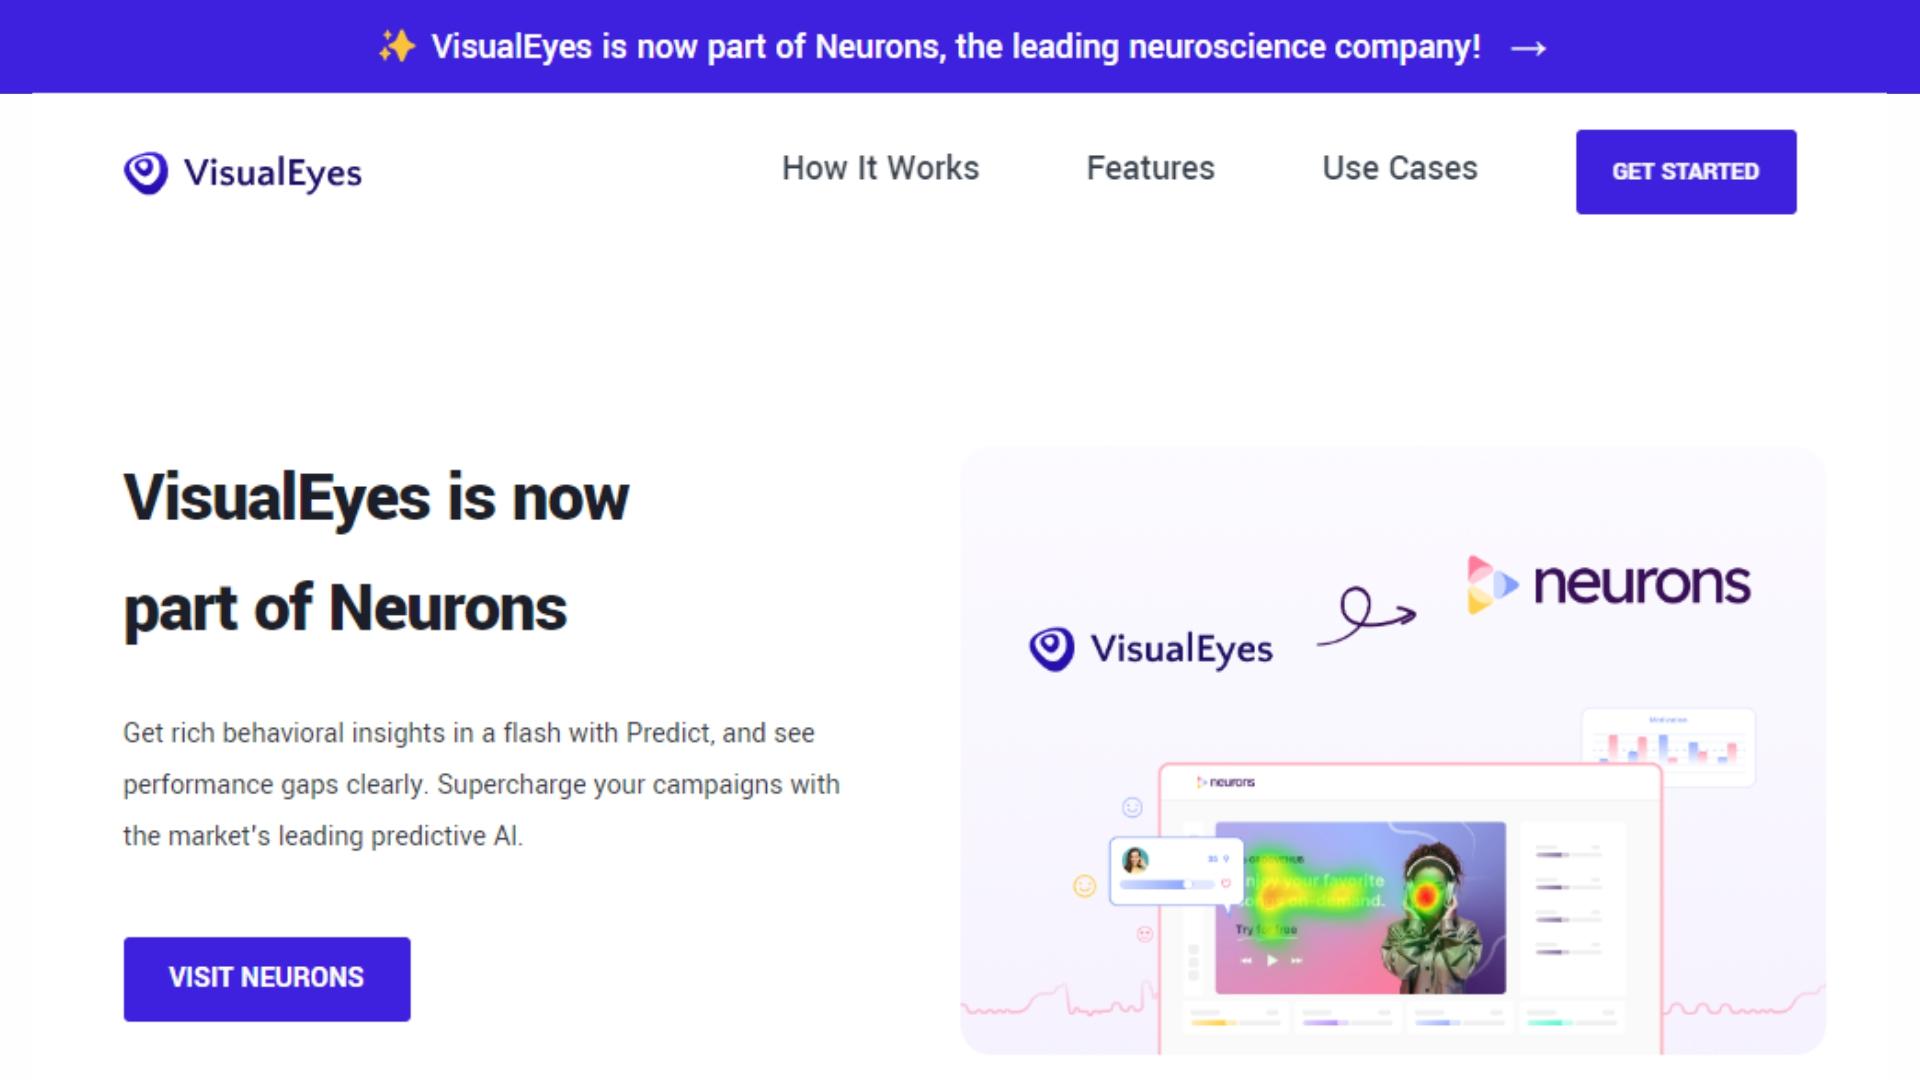
Task: Click the pink face emoji in the illustration
Action: click(1145, 934)
